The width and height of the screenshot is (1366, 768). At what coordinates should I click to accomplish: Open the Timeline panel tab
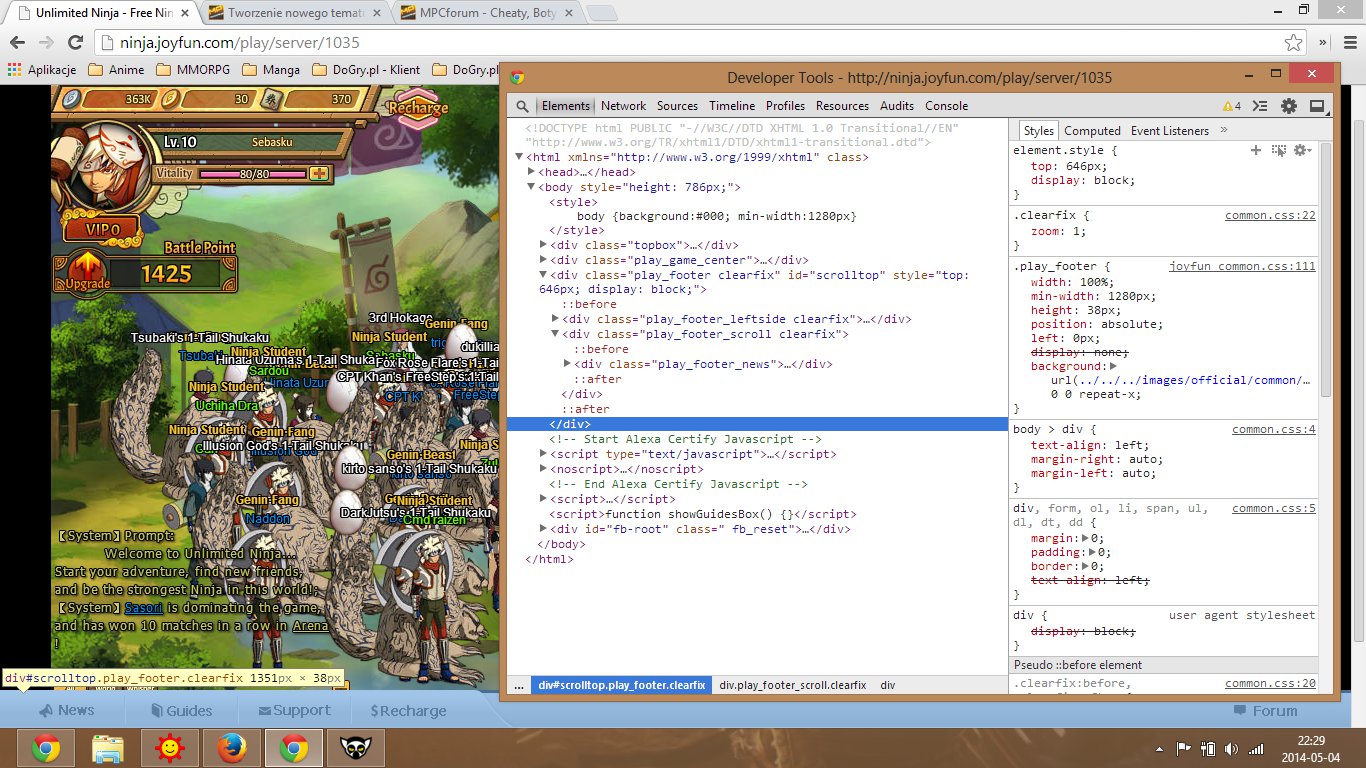pos(732,106)
